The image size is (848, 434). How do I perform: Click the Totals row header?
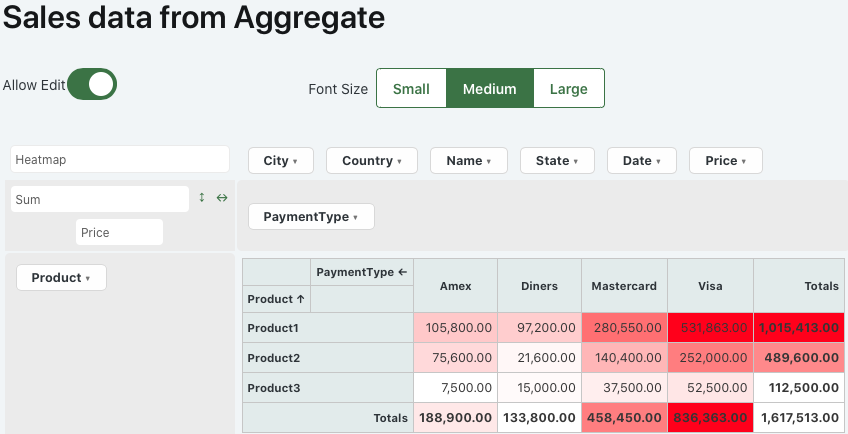coord(328,418)
